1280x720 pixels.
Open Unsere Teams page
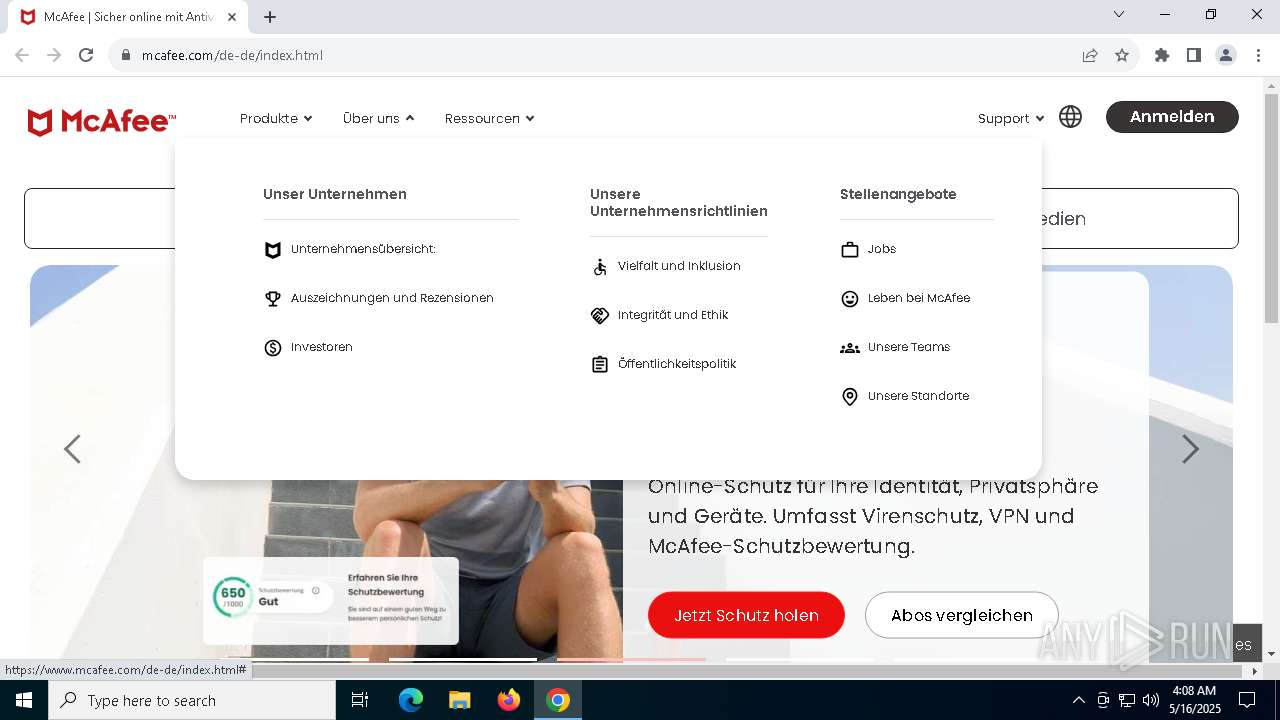coord(909,347)
